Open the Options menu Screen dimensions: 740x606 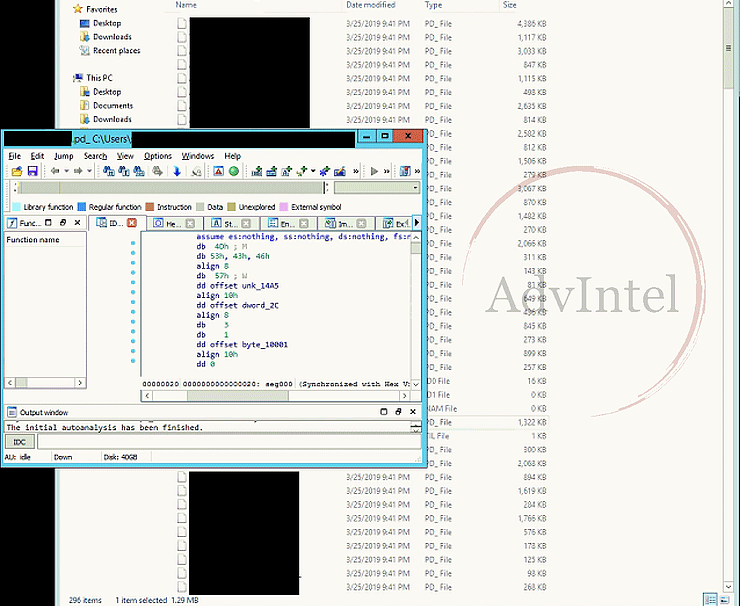tap(158, 156)
